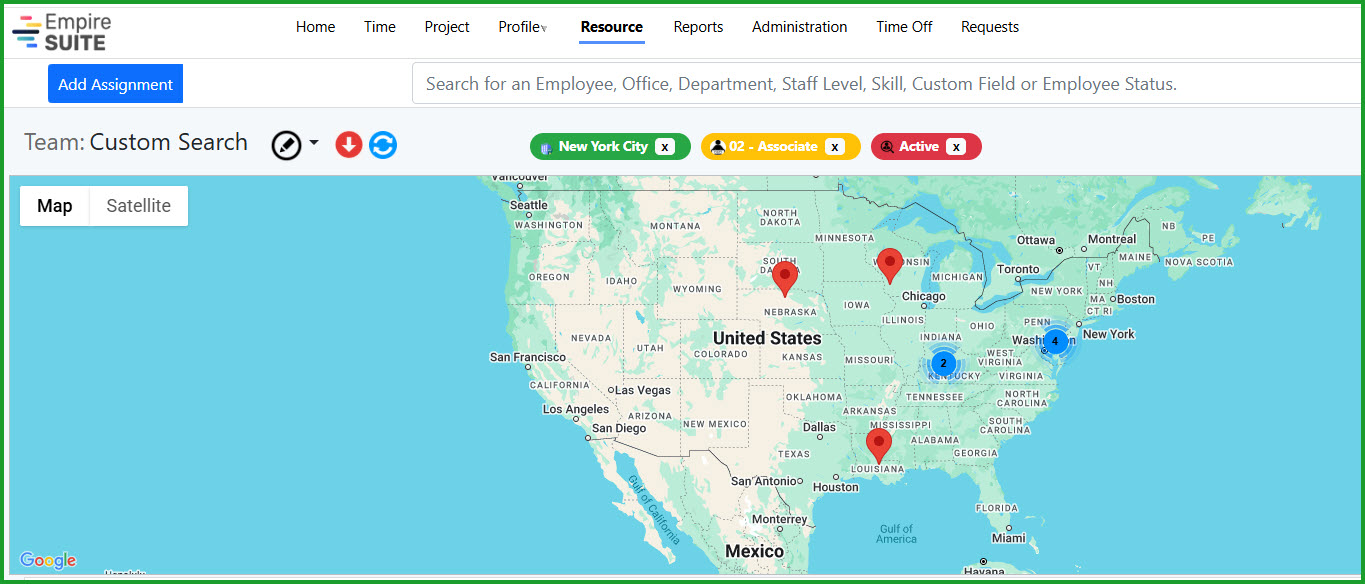Remove the 02 - Associate filter tag
This screenshot has width=1365, height=584.
[x=835, y=147]
